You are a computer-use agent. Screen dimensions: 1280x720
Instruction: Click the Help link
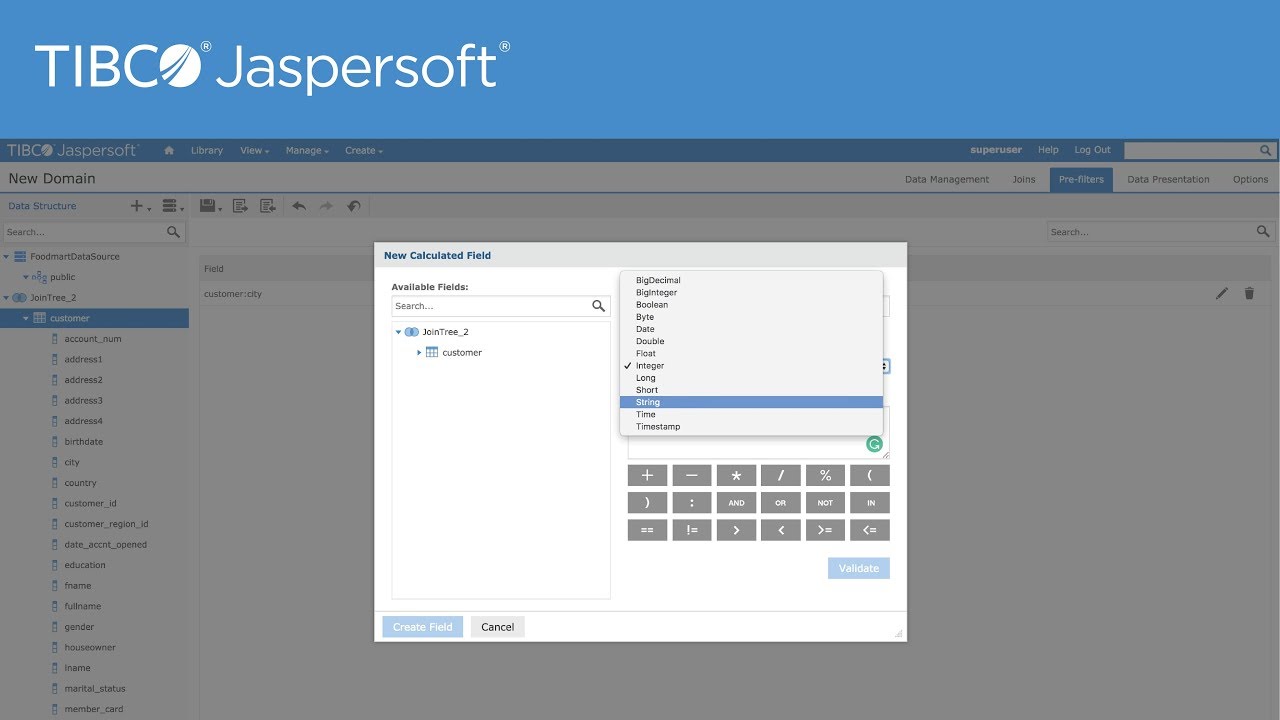point(1048,150)
